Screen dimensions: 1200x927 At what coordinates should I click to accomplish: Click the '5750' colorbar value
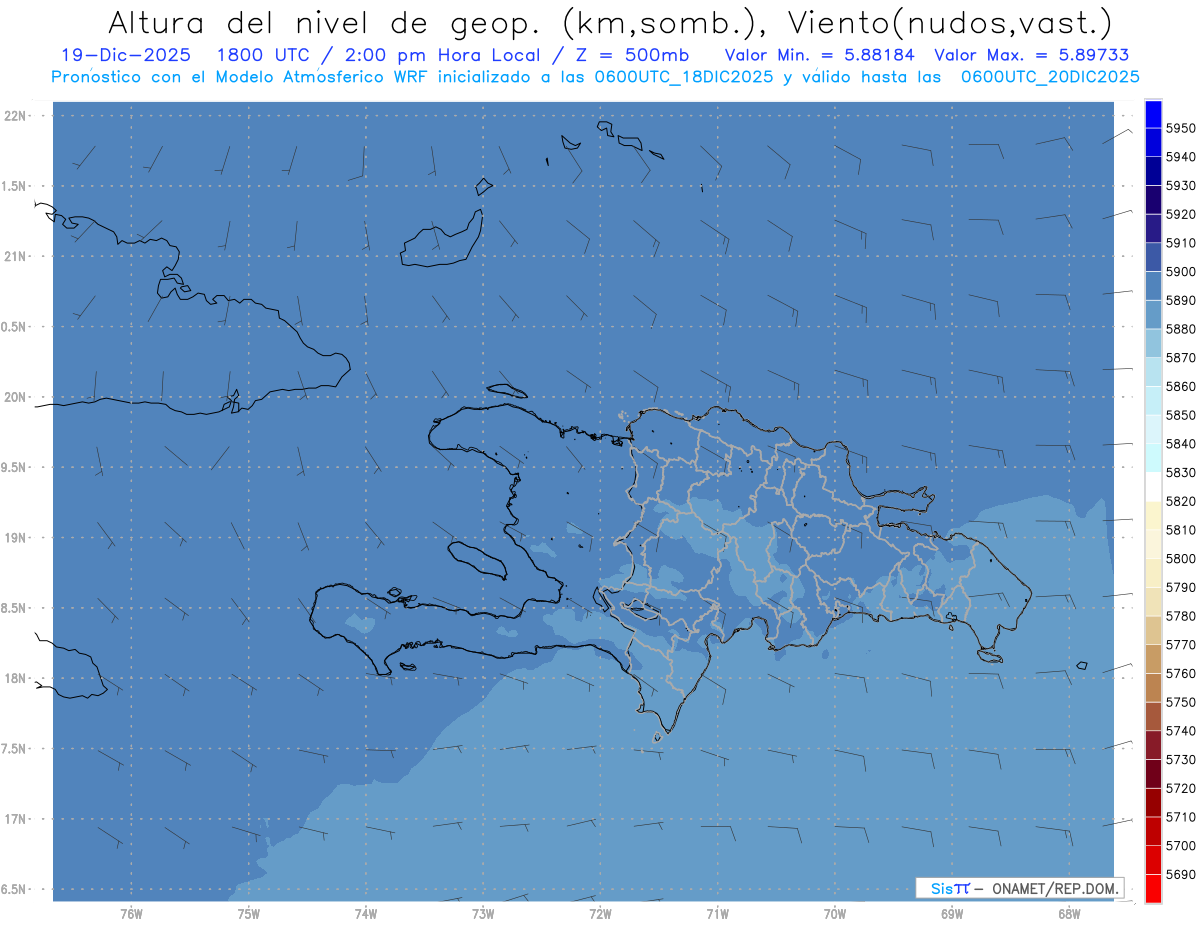pyautogui.click(x=1180, y=702)
